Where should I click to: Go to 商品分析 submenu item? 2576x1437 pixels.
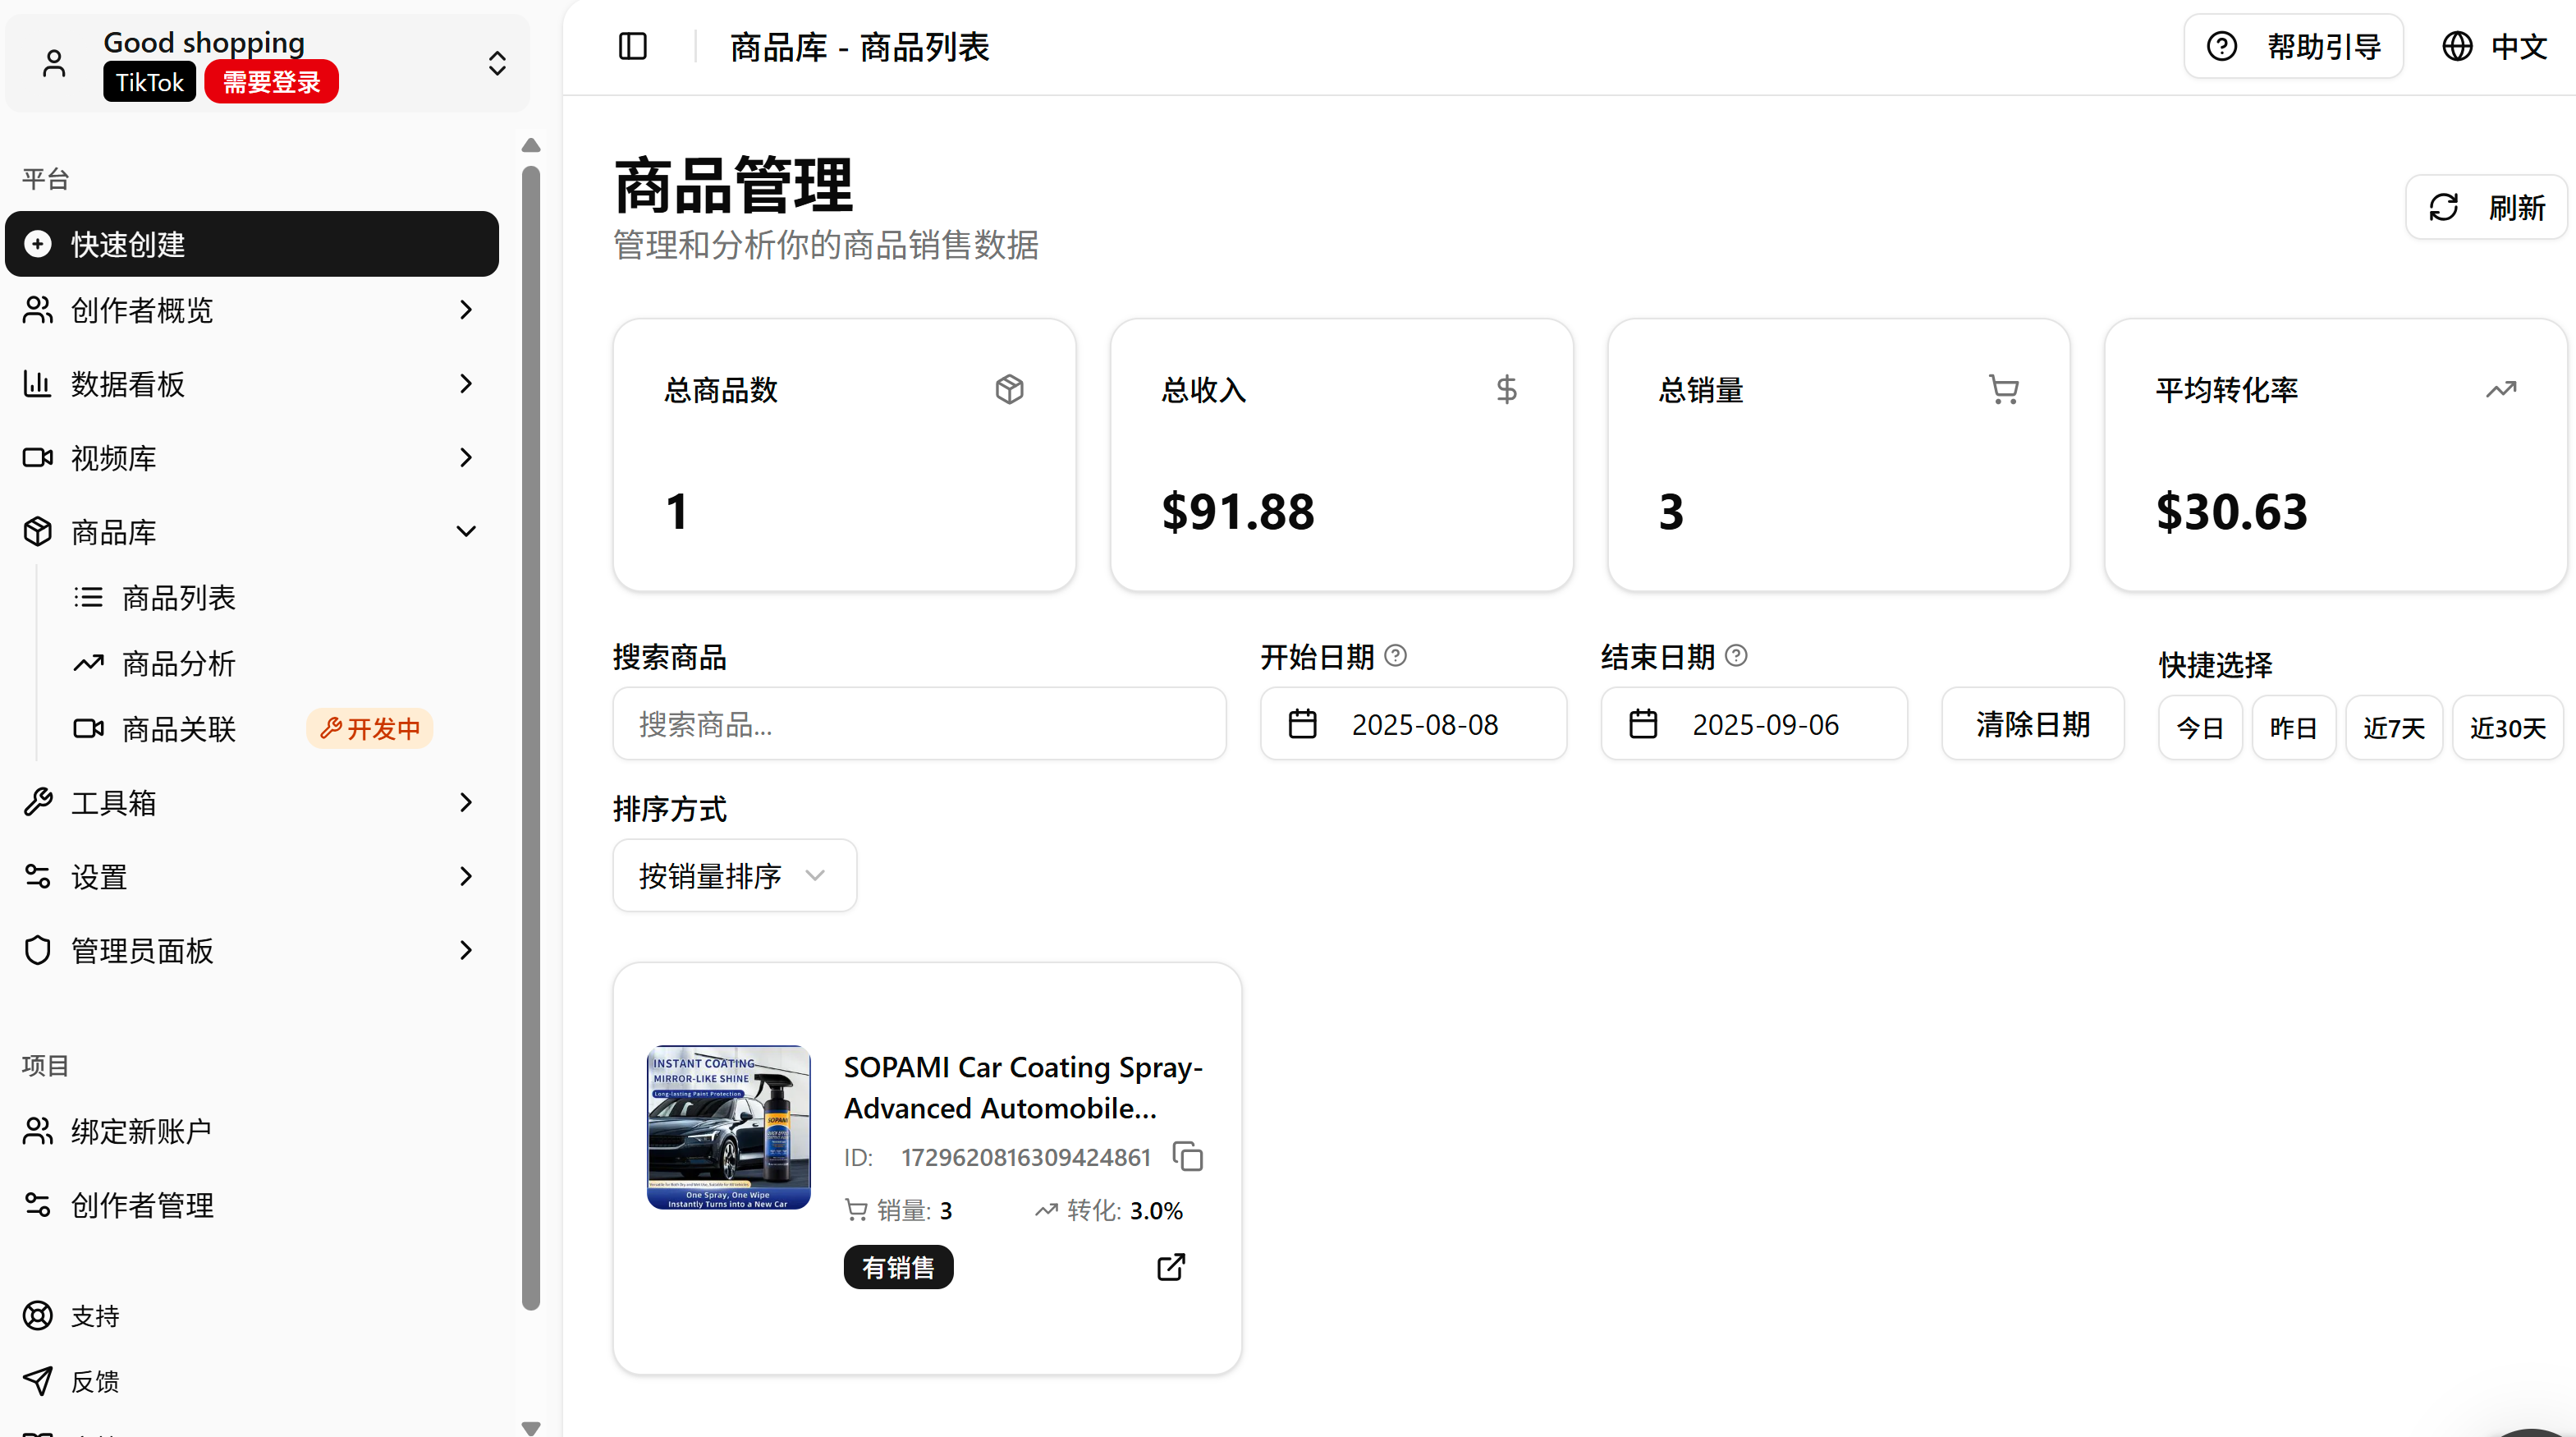(x=178, y=663)
